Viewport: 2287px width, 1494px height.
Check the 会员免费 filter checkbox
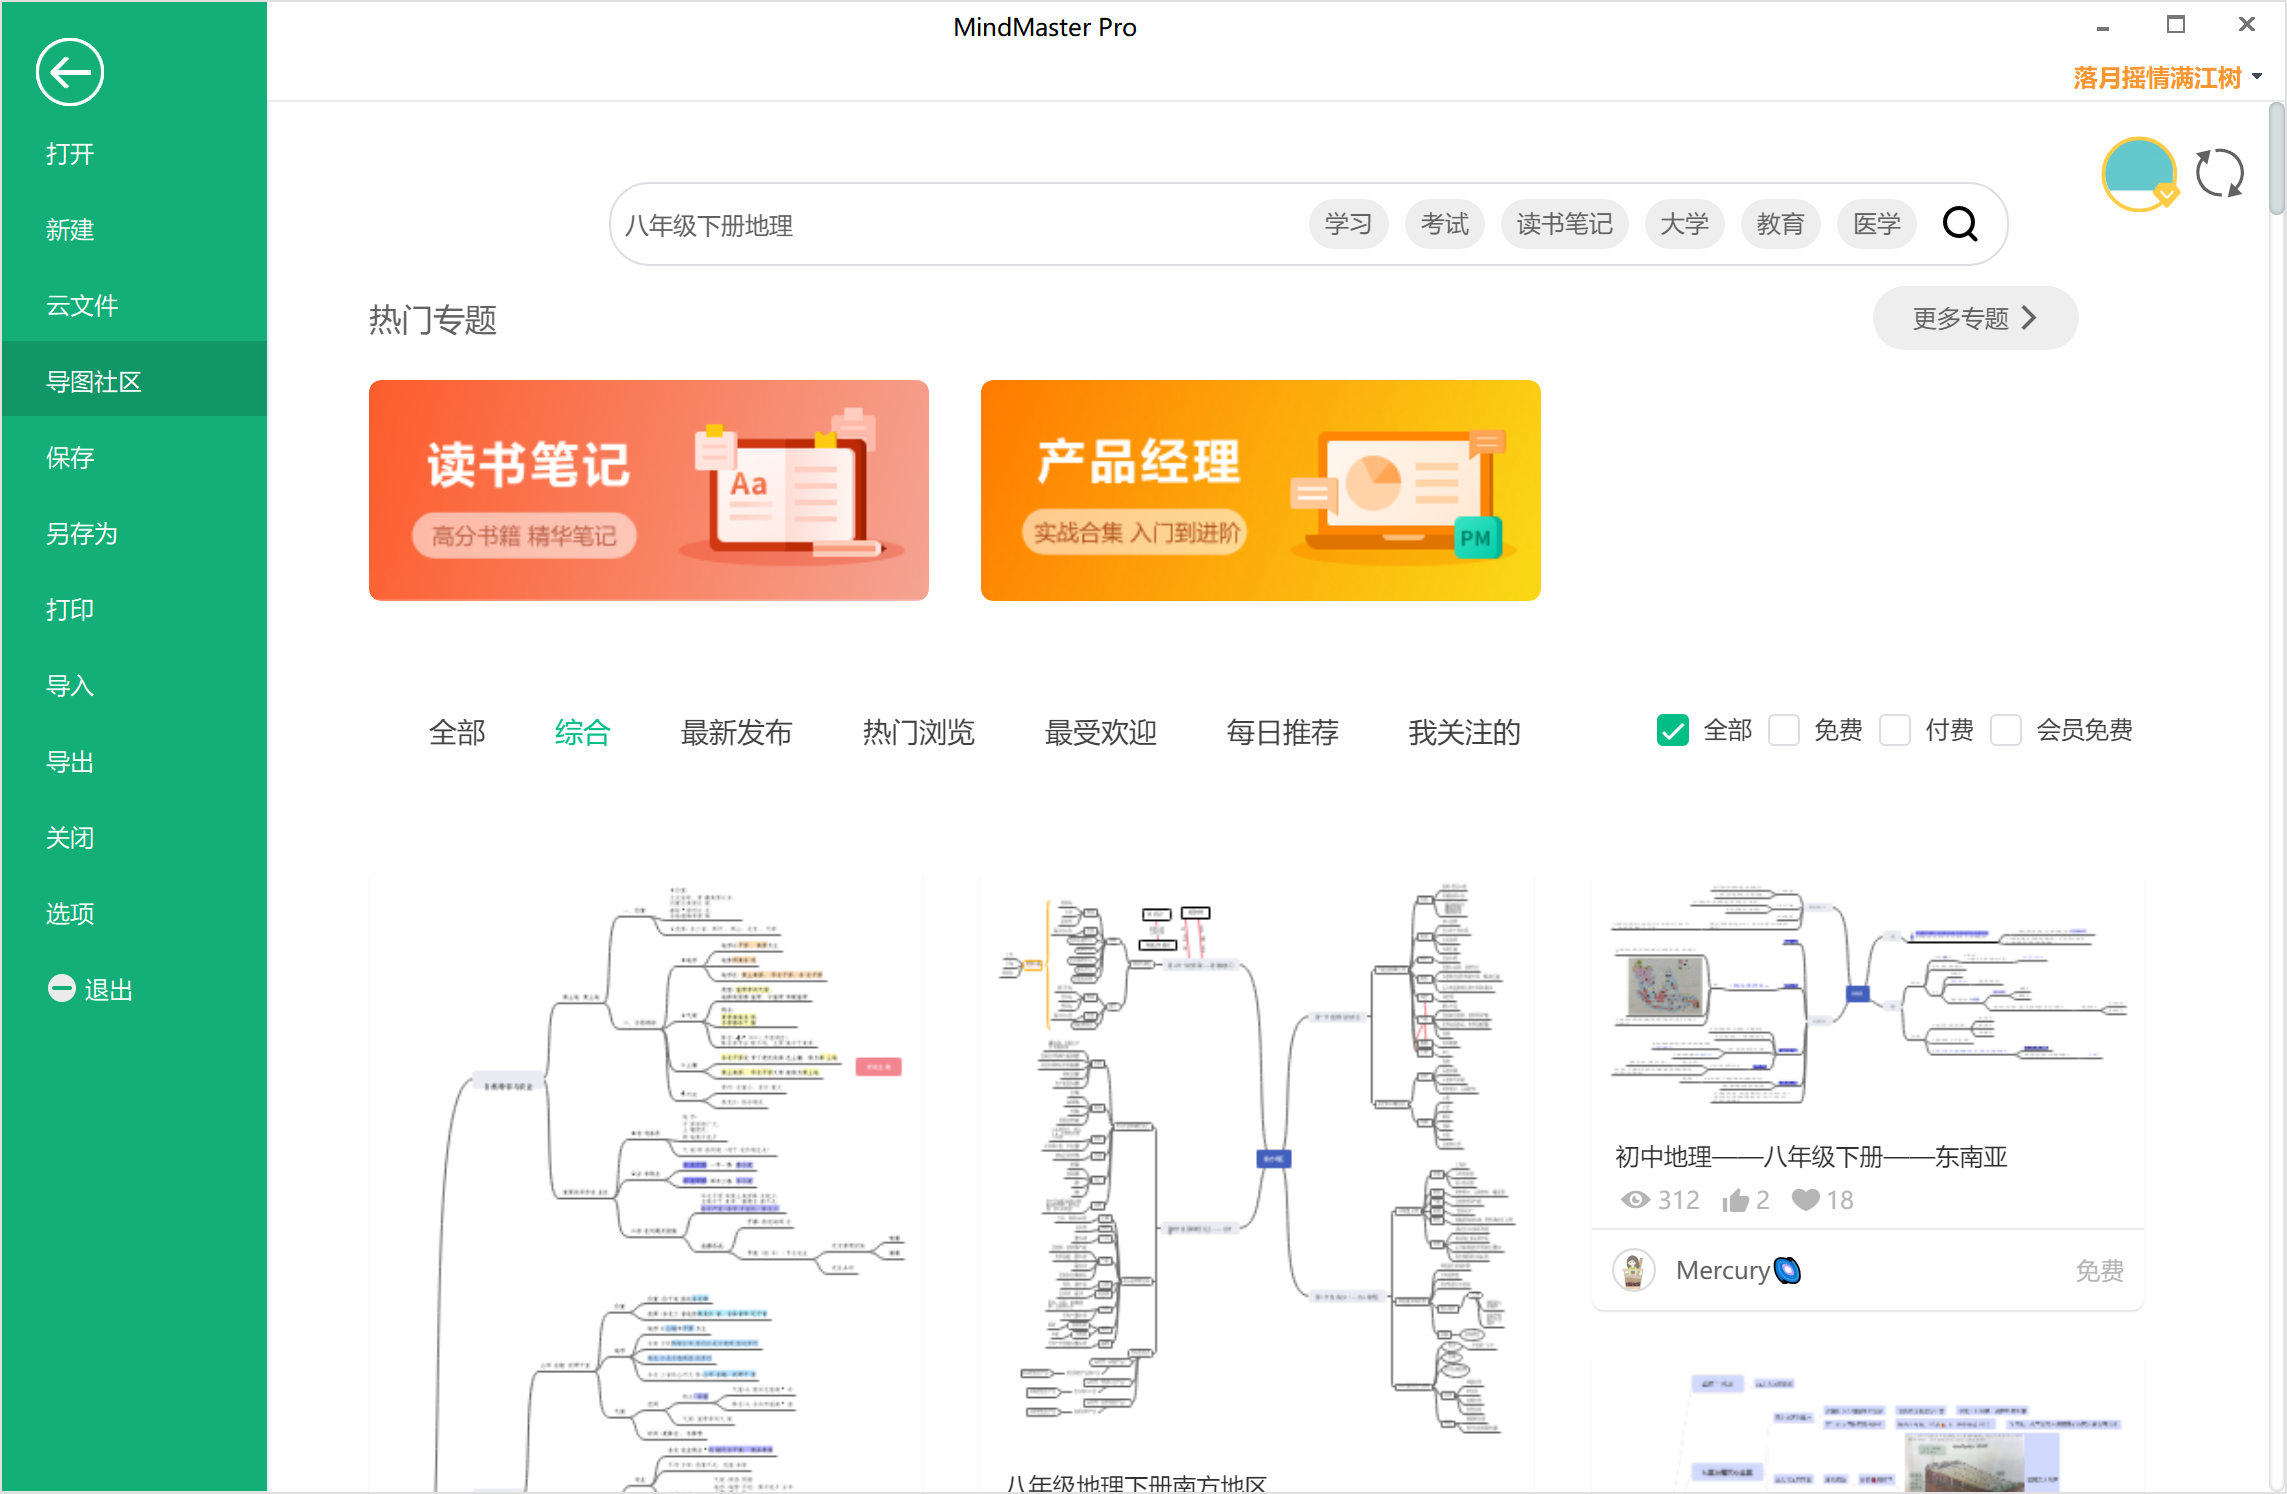2006,731
